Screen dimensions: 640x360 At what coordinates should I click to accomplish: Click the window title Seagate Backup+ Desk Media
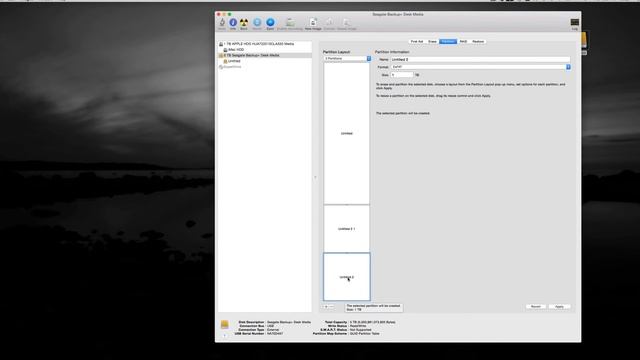[x=398, y=14]
